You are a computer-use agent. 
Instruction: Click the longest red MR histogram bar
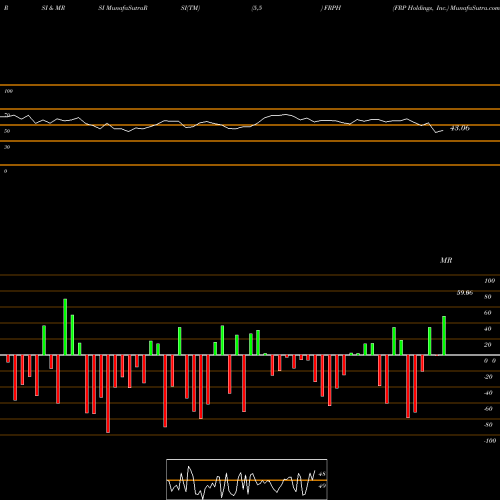point(108,394)
